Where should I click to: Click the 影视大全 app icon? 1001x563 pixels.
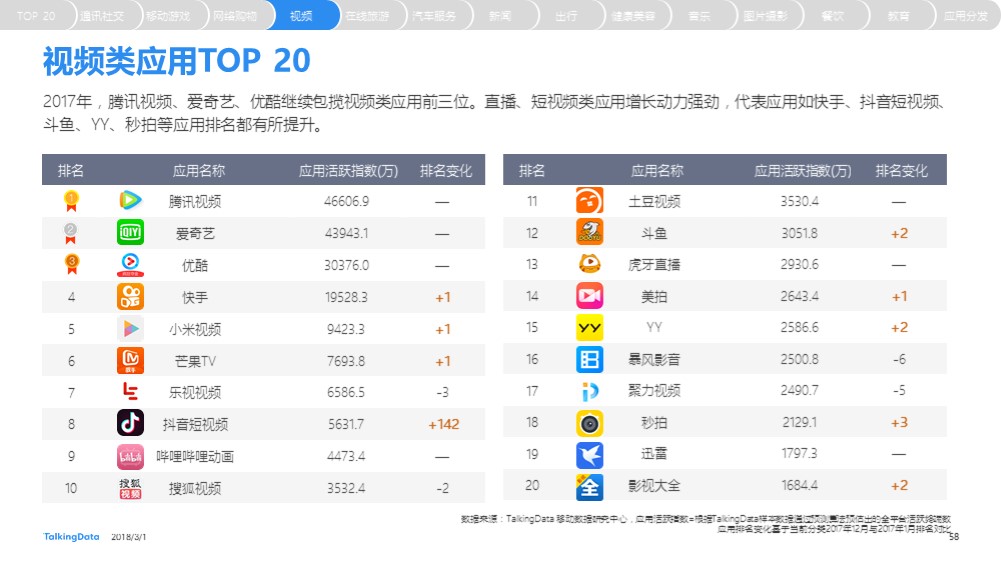[x=589, y=486]
